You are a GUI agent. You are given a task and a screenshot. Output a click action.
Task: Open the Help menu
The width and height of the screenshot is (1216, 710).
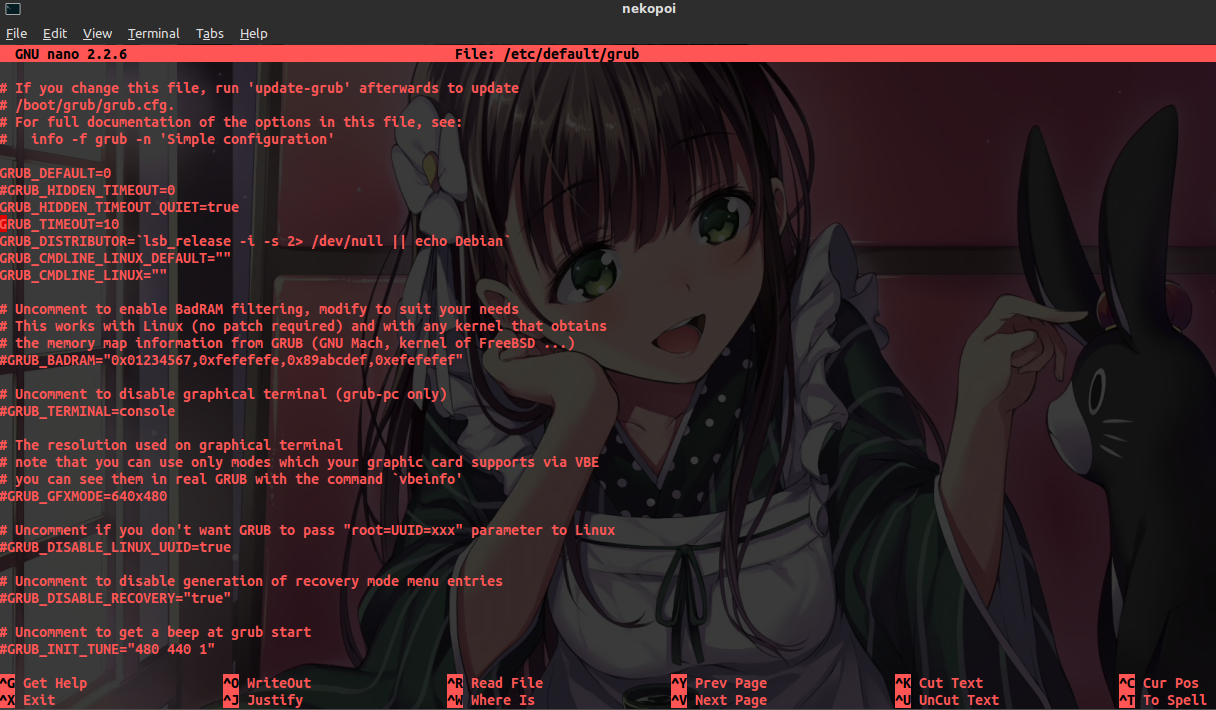pos(253,33)
